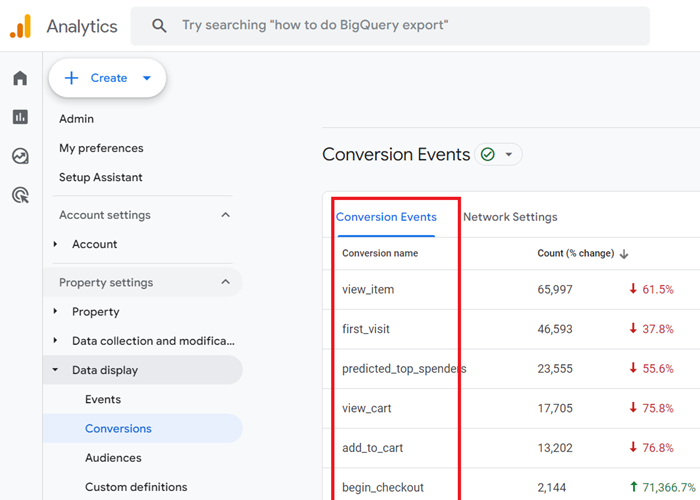Collapse the Property settings section

225,282
